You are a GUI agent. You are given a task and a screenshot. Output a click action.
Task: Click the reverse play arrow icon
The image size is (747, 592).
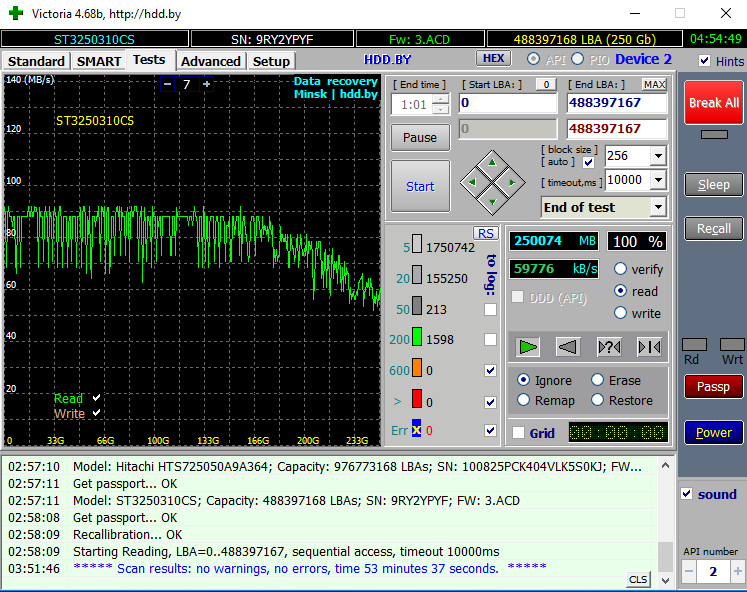(x=568, y=347)
